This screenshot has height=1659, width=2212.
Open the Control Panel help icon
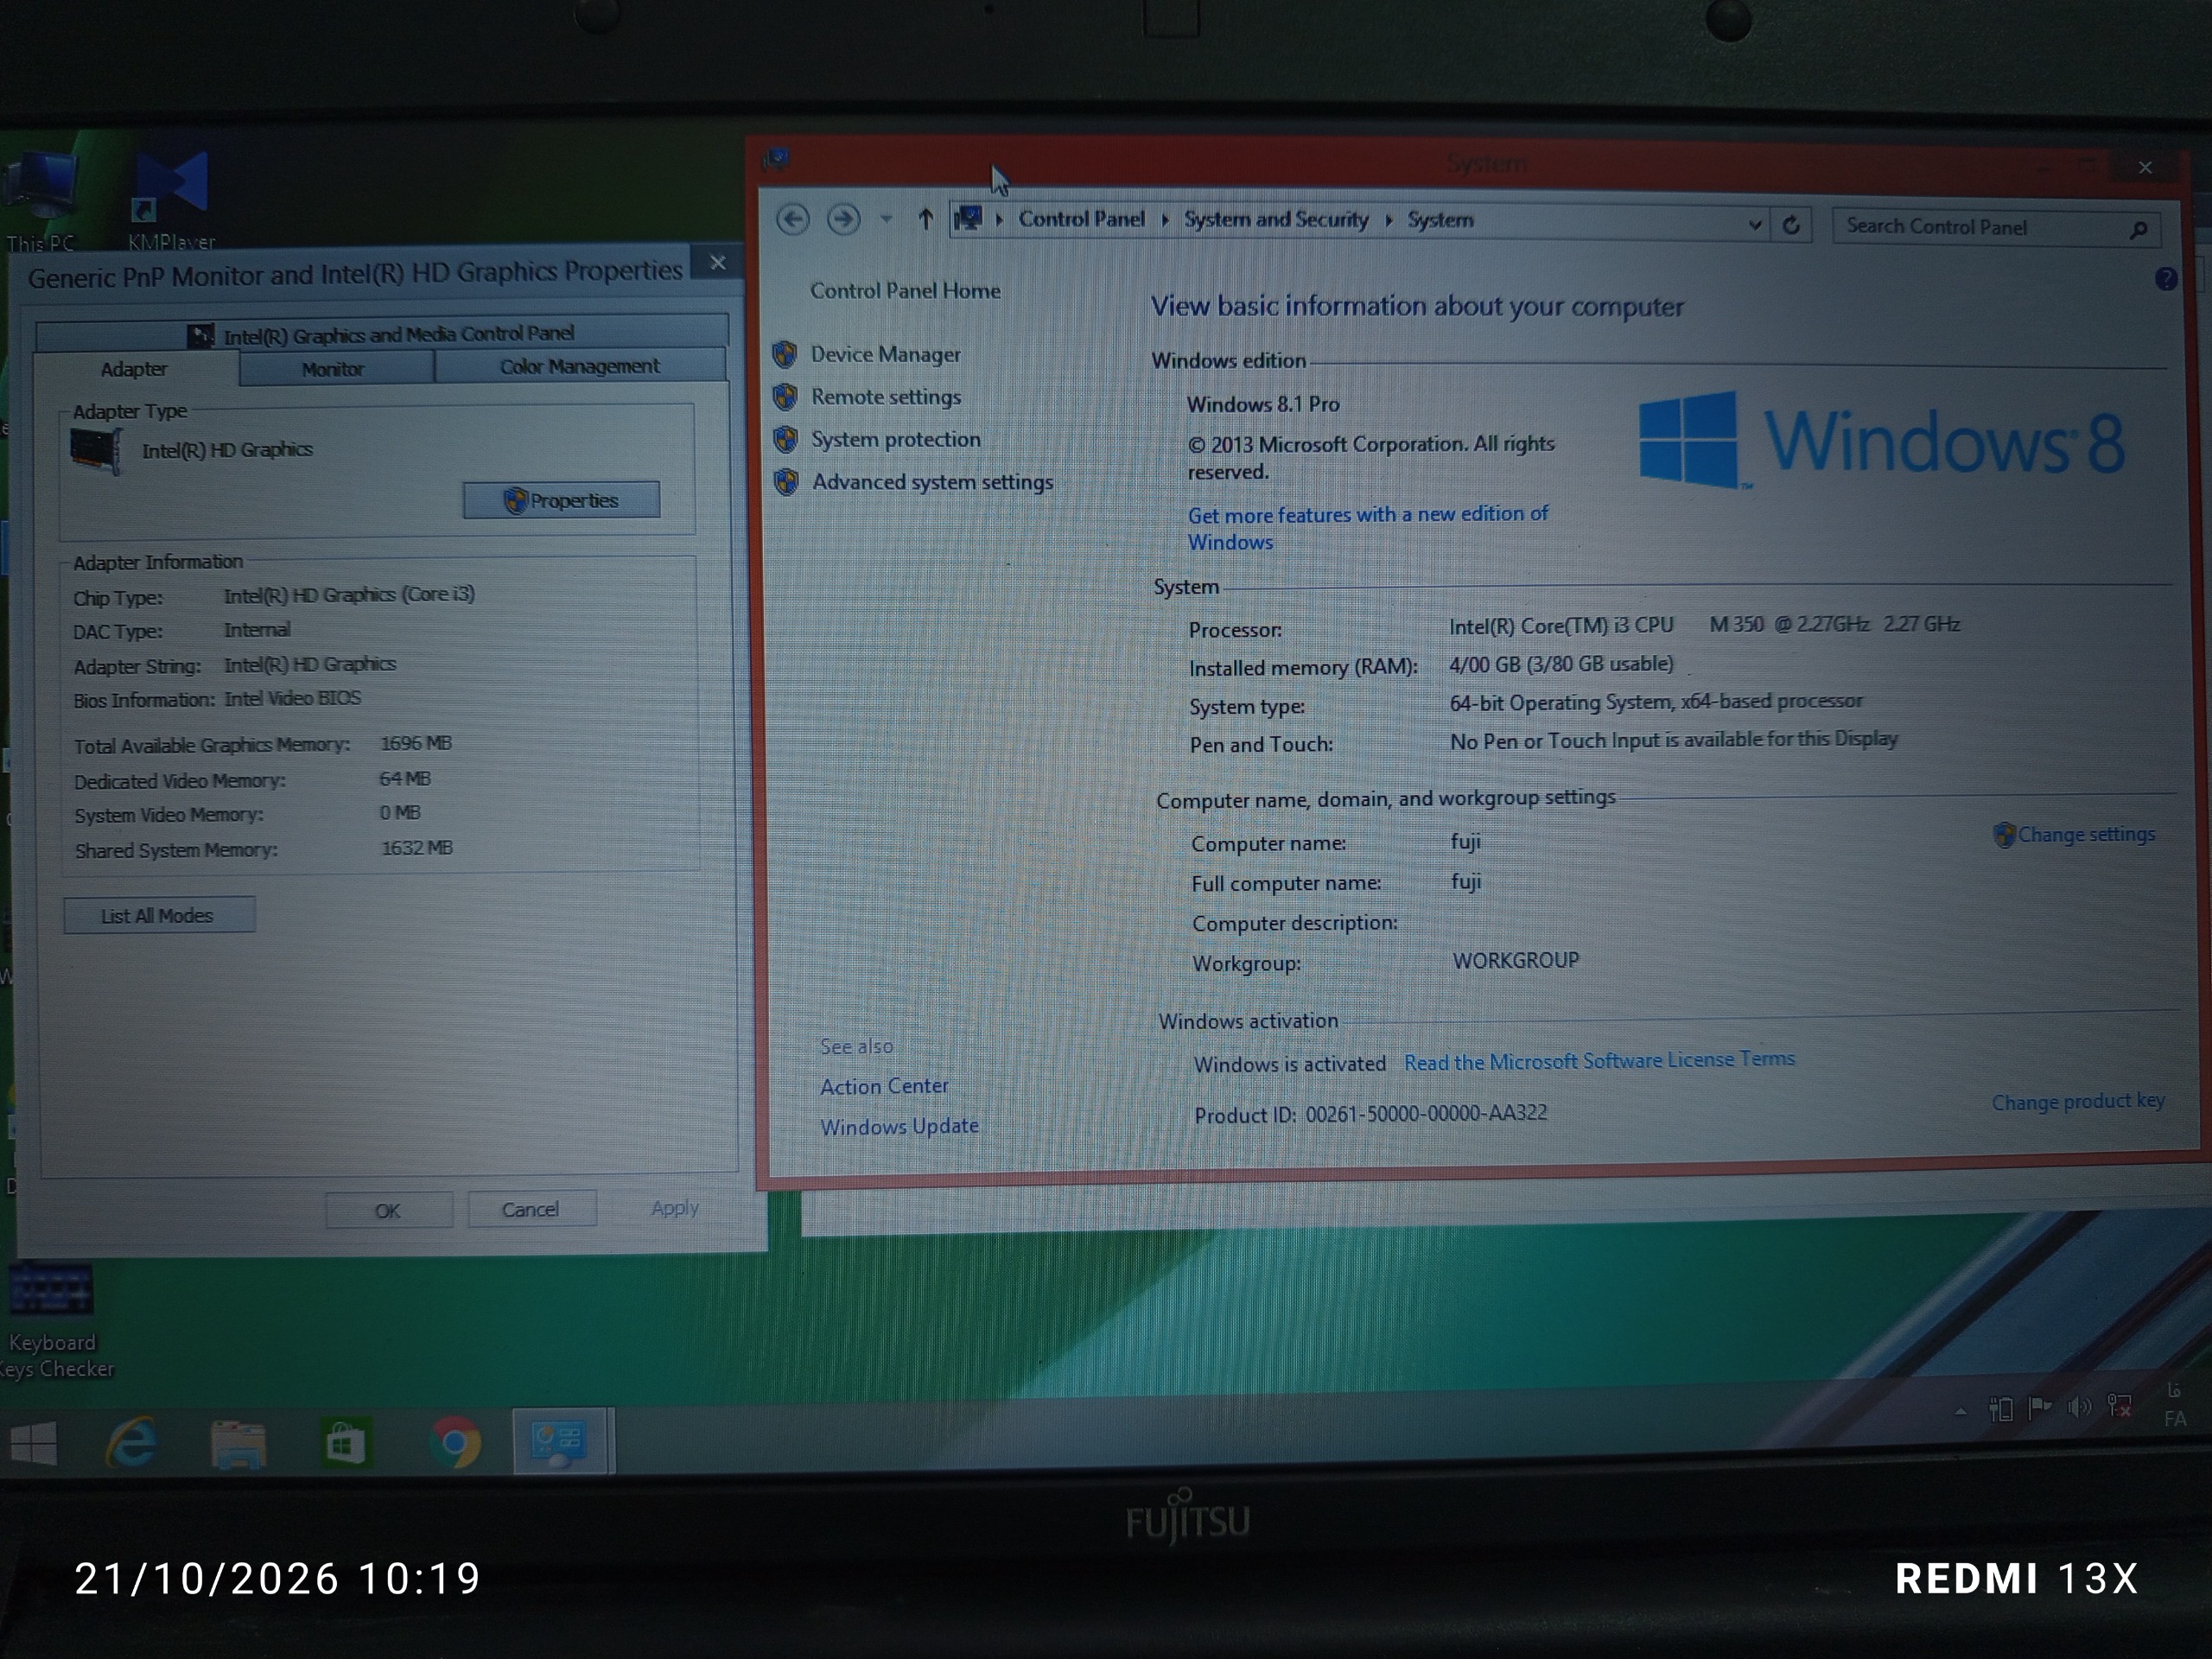click(x=2165, y=279)
